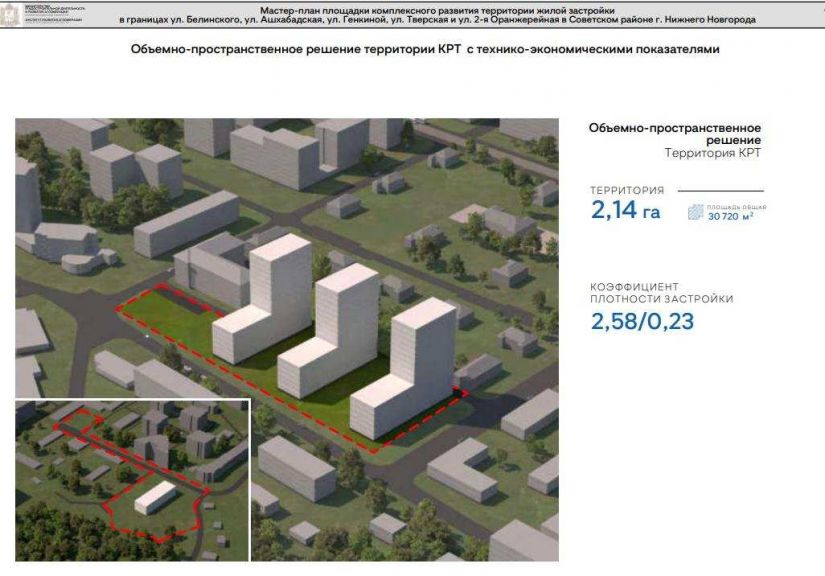This screenshot has height=576, width=825.
Task: Pick the rightmost white tower in the render
Action: [410, 365]
